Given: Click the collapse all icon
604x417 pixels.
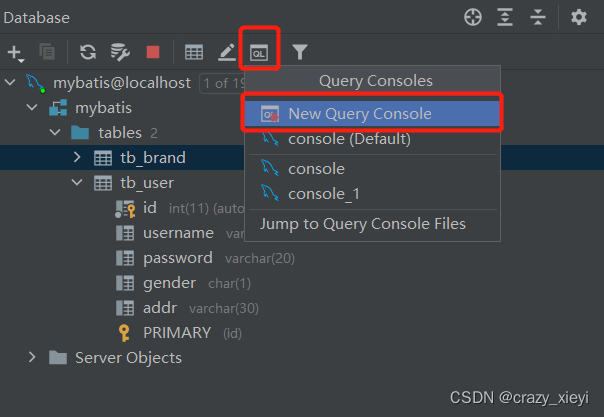Looking at the screenshot, I should pyautogui.click(x=538, y=17).
